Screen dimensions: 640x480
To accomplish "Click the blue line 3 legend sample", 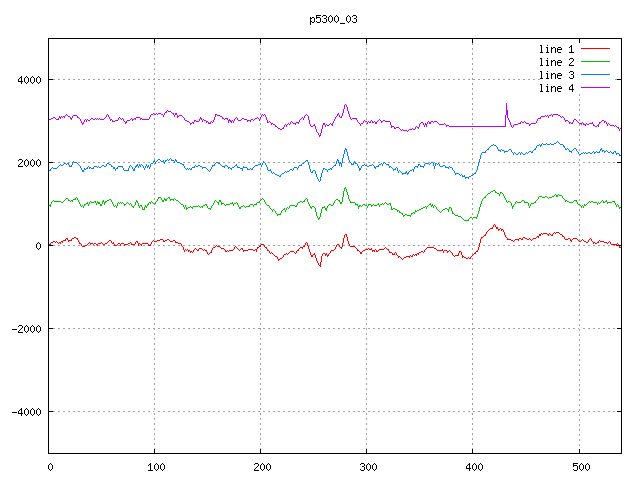I will pyautogui.click(x=595, y=75).
